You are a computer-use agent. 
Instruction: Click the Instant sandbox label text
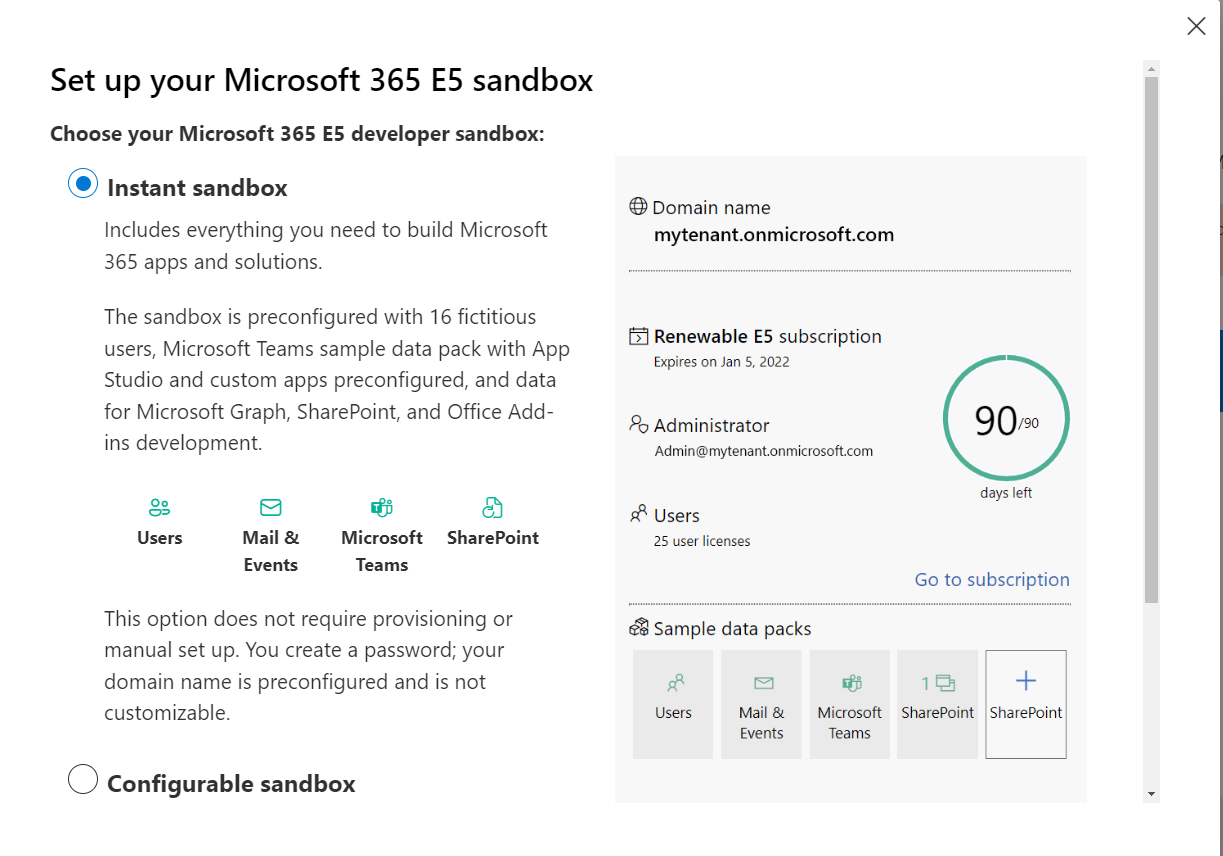pyautogui.click(x=197, y=188)
